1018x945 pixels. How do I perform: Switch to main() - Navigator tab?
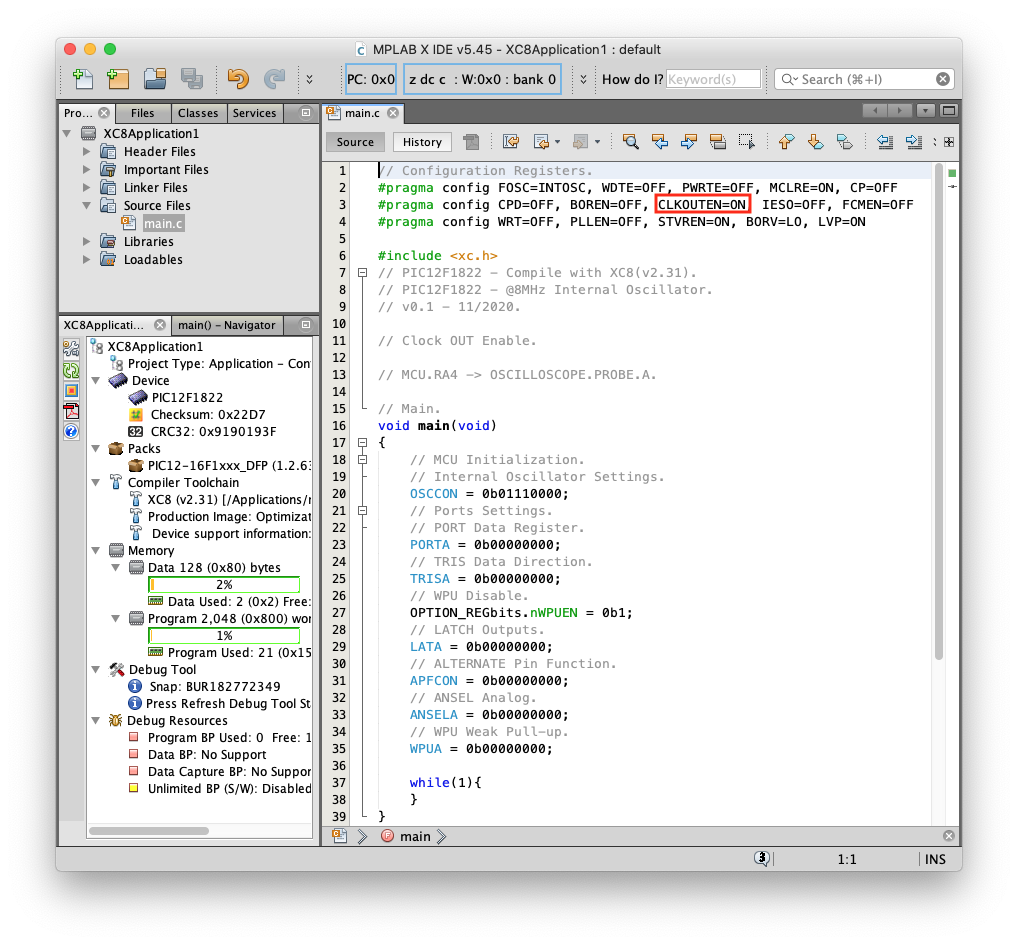(x=227, y=325)
